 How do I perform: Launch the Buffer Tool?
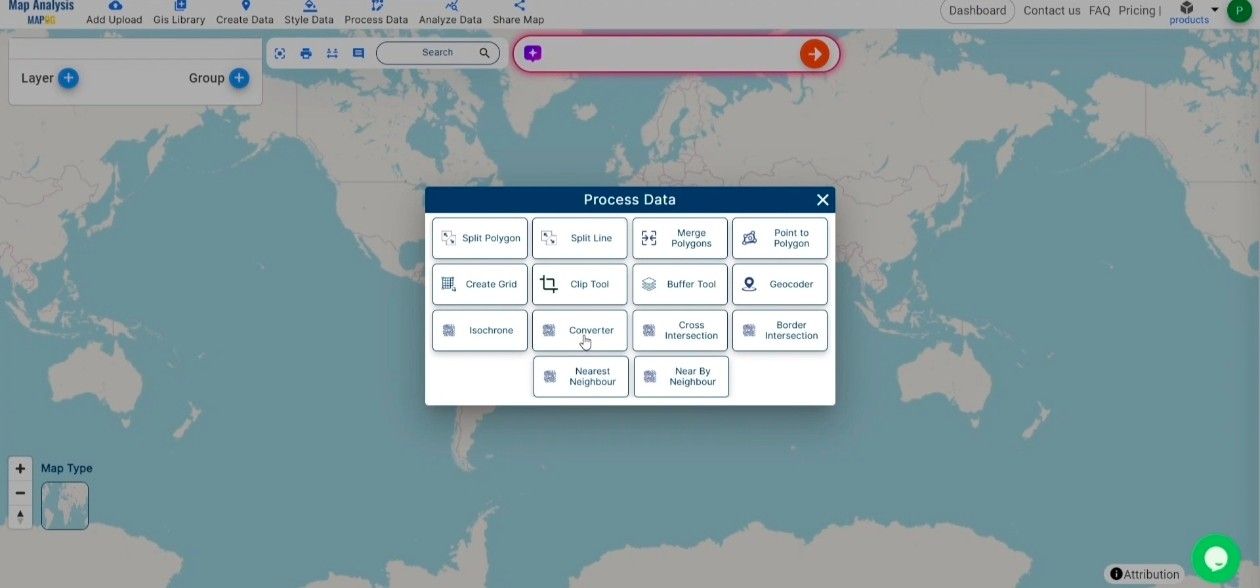pyautogui.click(x=680, y=284)
